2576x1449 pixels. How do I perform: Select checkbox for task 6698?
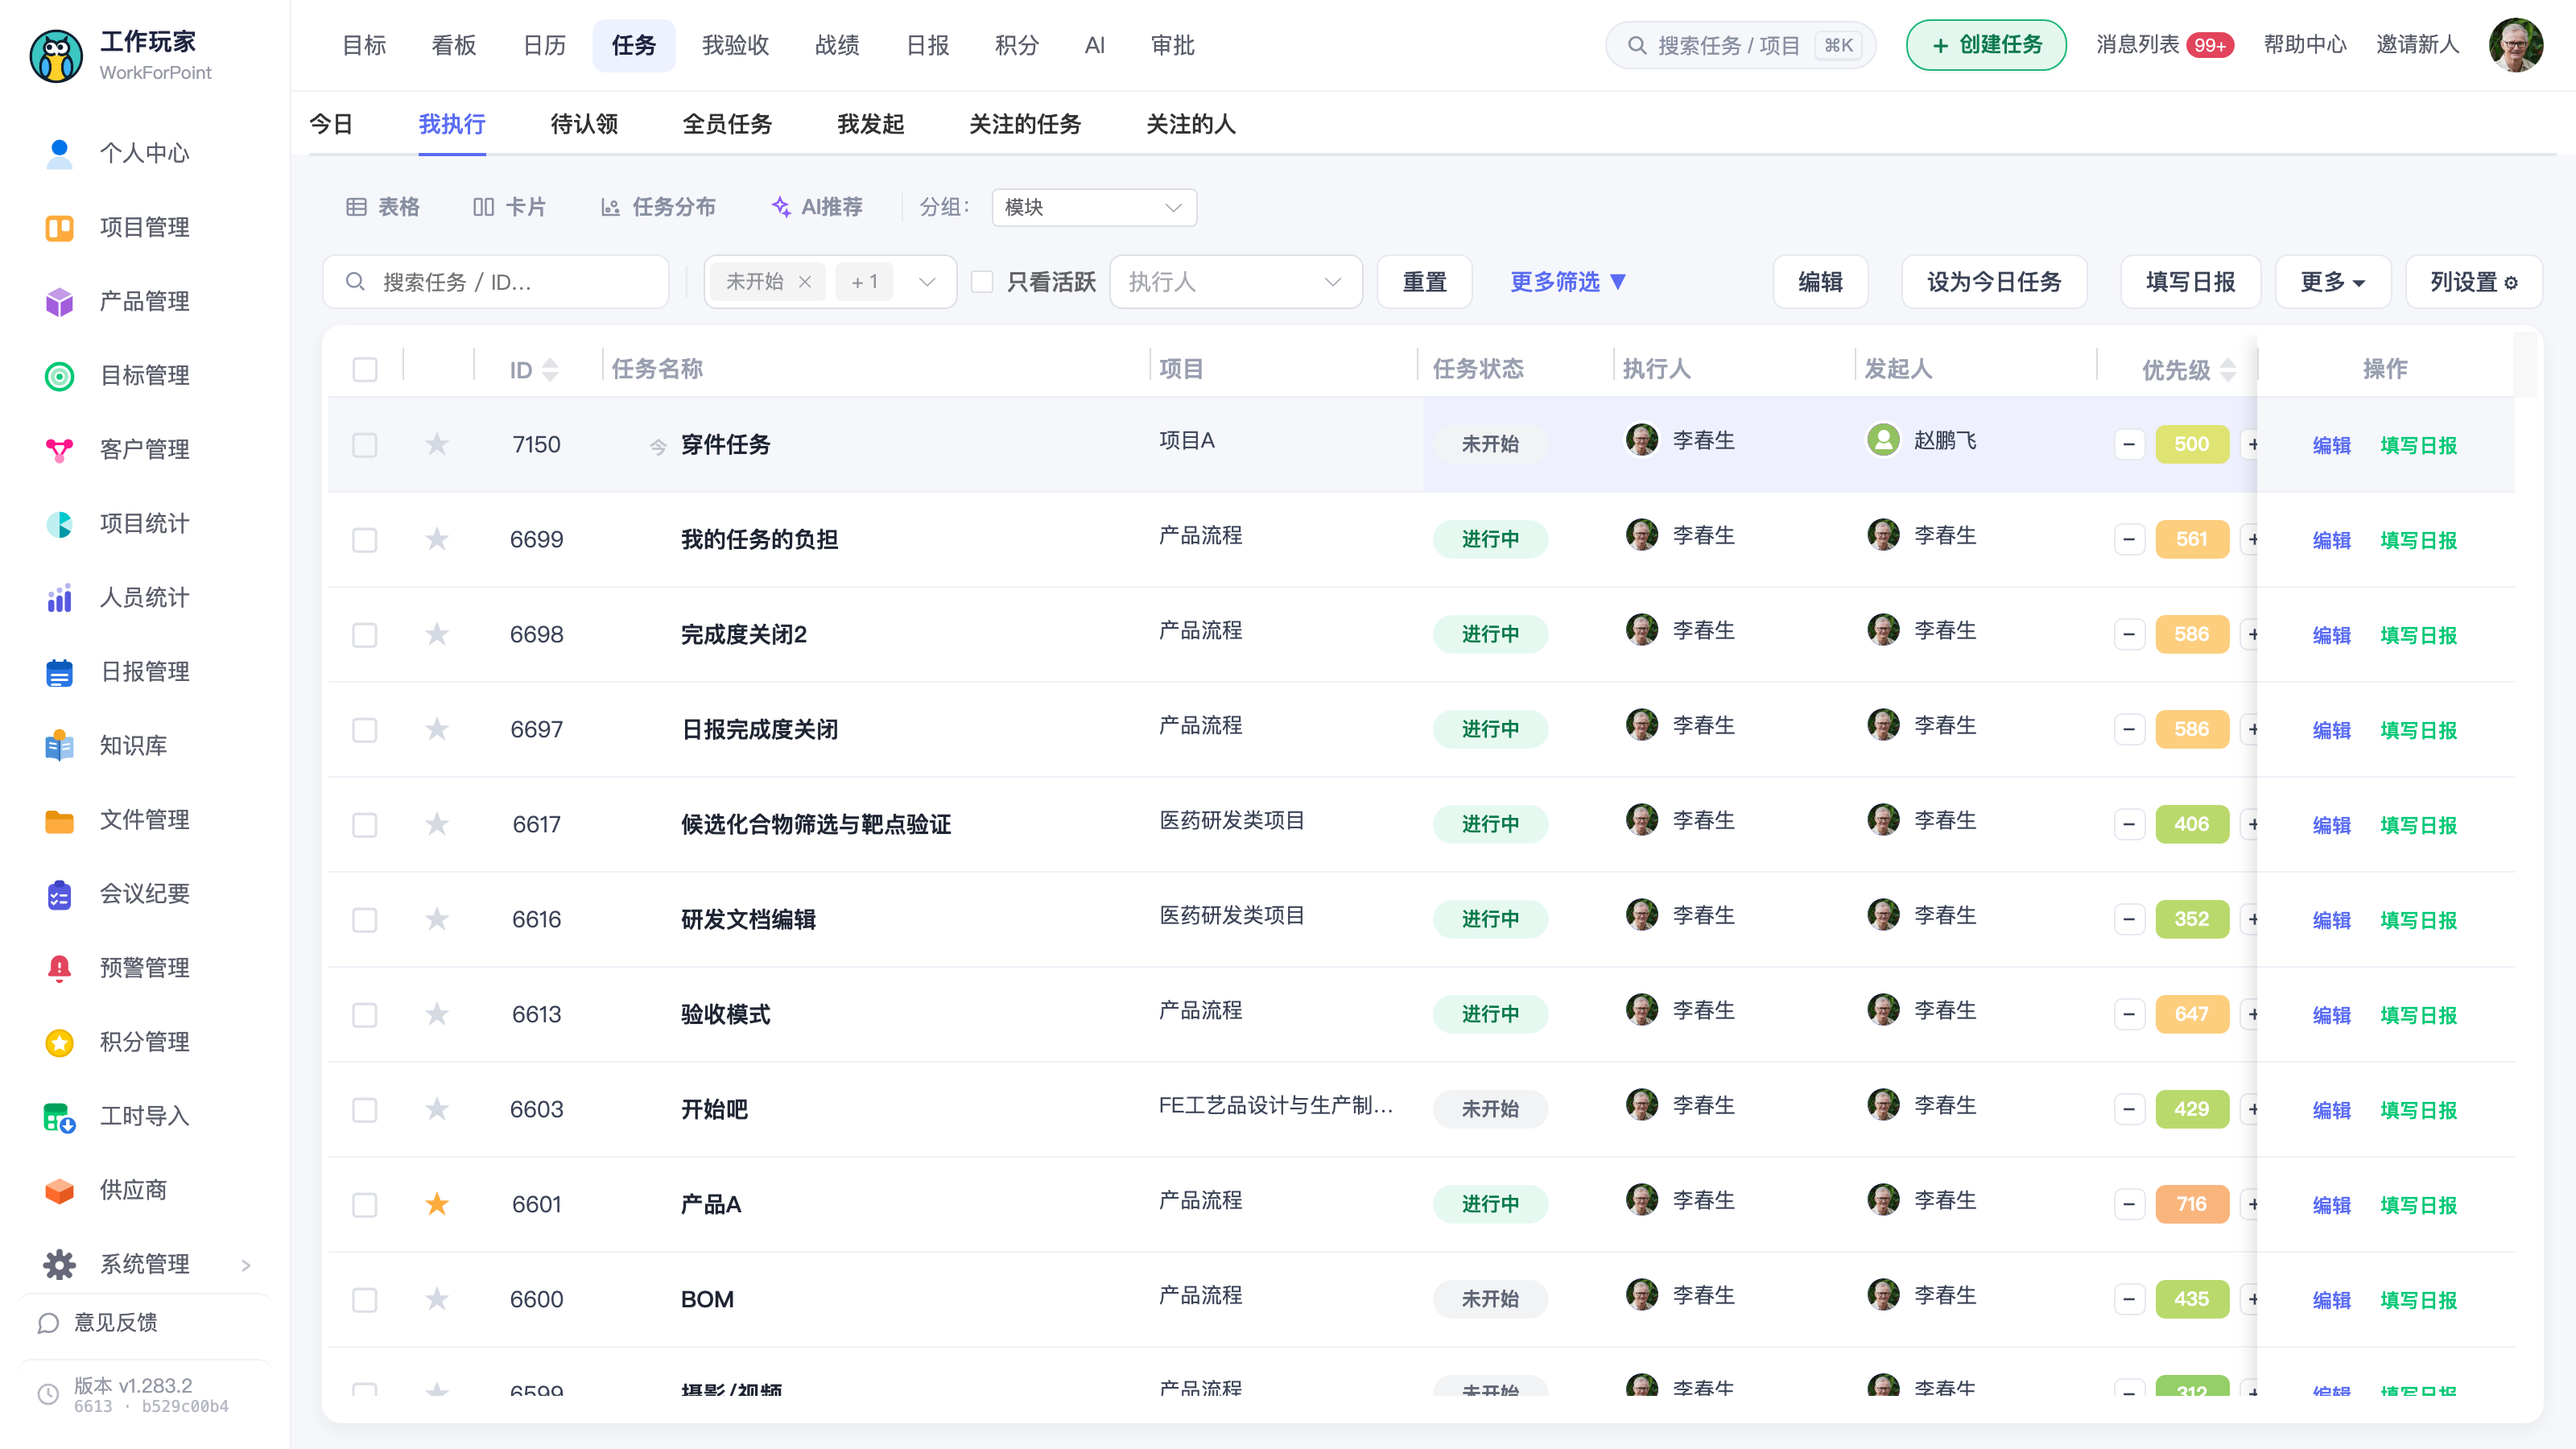click(365, 635)
